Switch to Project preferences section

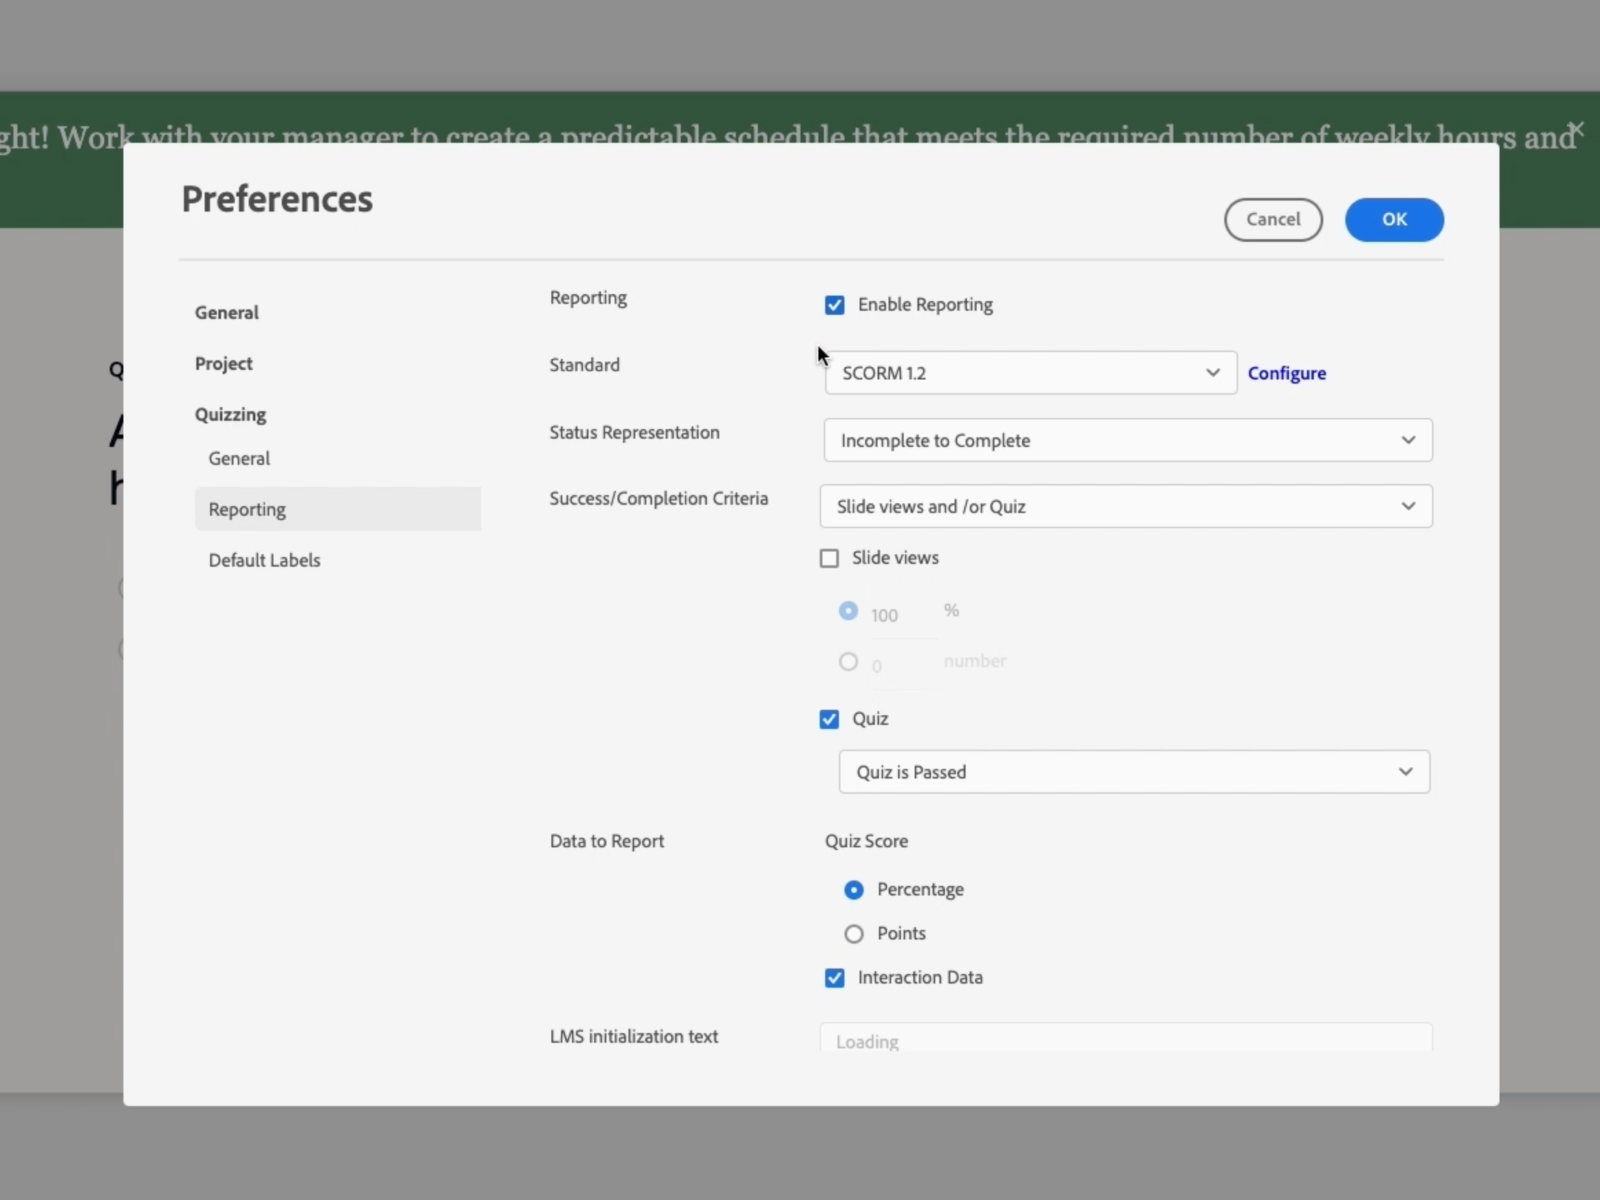(224, 364)
